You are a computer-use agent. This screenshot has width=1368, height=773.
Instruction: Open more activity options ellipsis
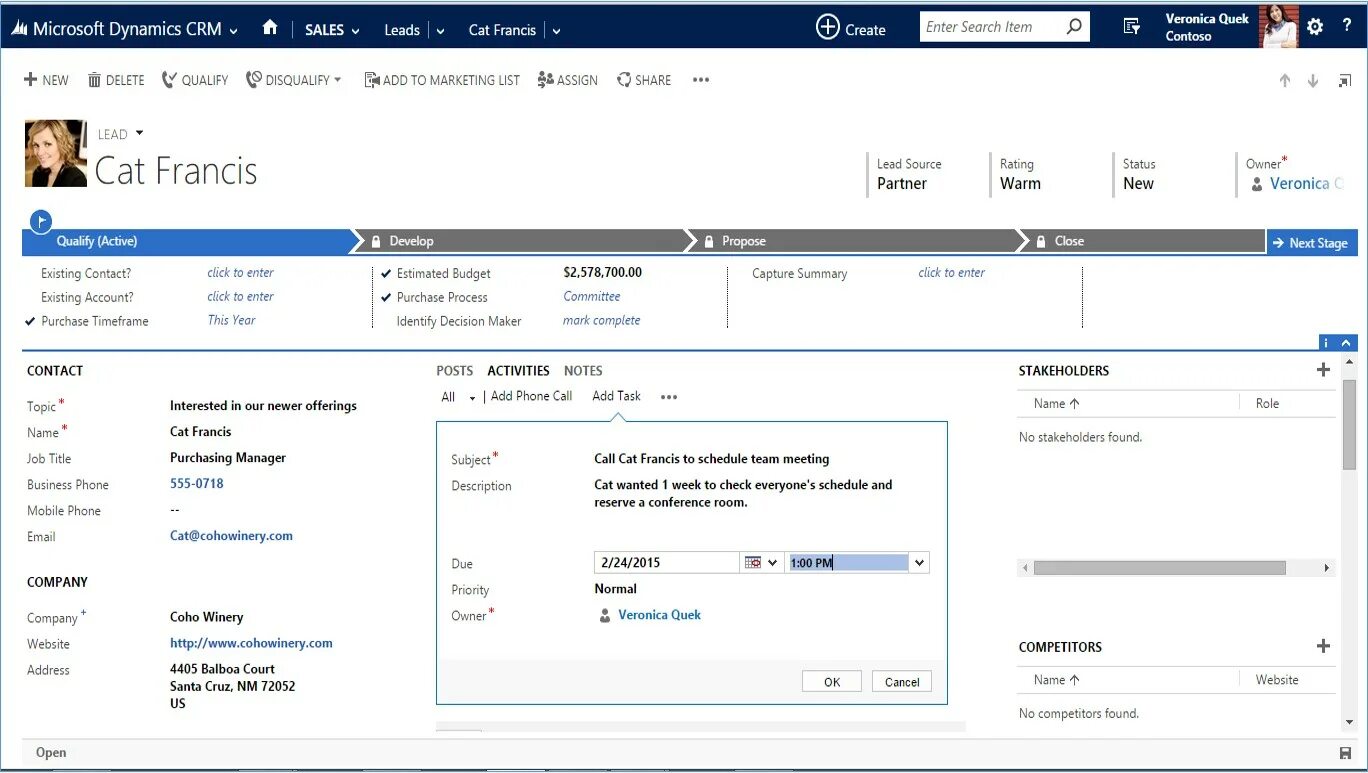click(669, 397)
